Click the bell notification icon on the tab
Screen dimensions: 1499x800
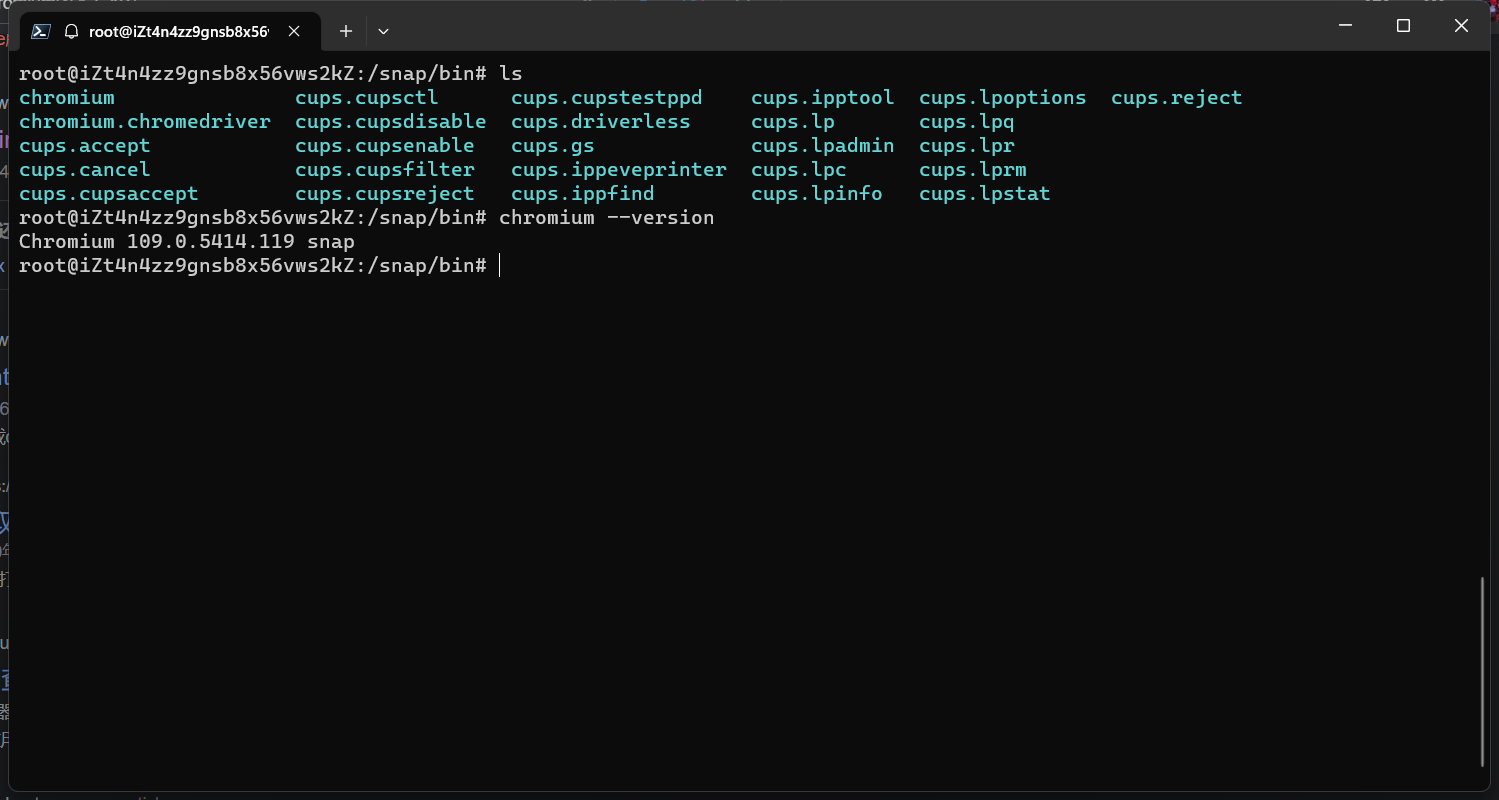pos(71,31)
